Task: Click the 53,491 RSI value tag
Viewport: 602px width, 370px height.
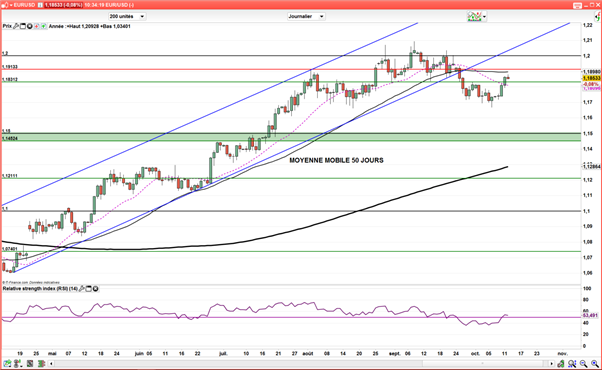Action: pyautogui.click(x=590, y=315)
